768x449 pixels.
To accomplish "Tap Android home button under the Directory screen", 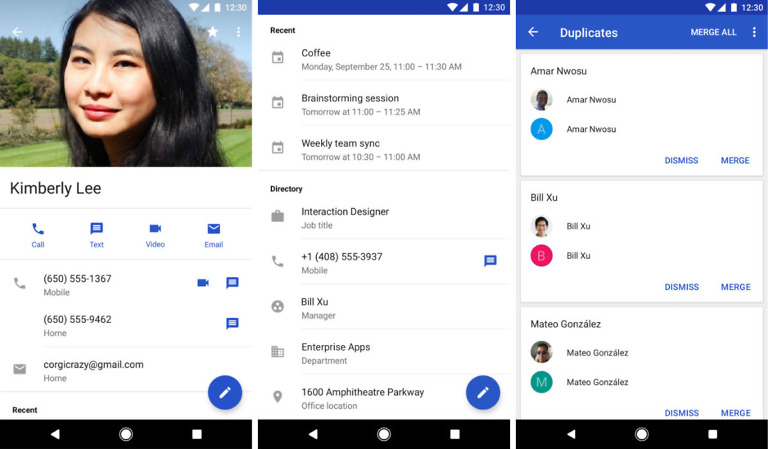I will click(x=384, y=434).
